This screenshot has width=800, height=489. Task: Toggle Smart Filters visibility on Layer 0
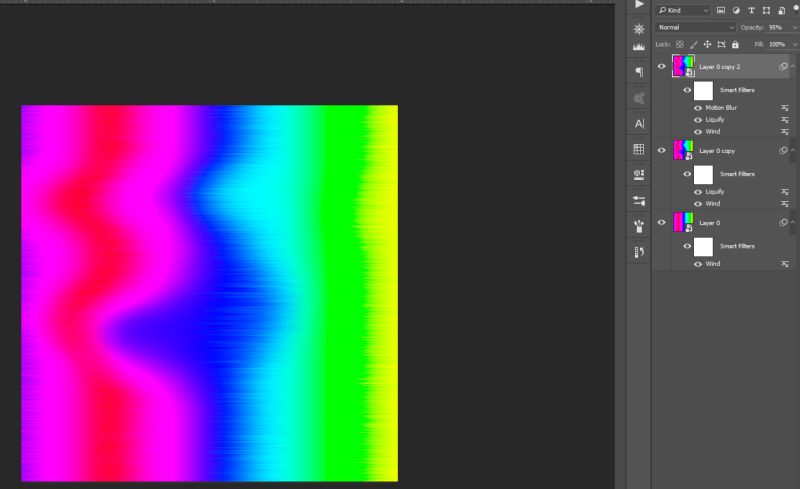coord(687,246)
